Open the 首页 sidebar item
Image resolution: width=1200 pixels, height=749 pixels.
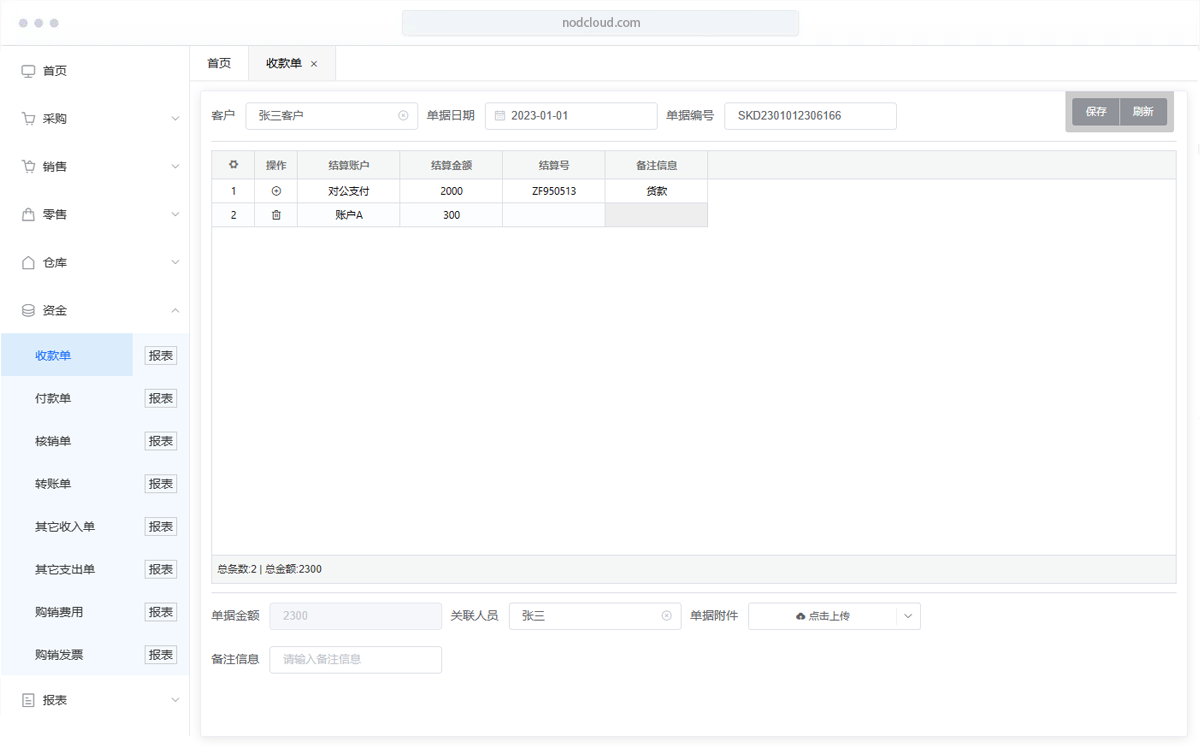click(55, 71)
